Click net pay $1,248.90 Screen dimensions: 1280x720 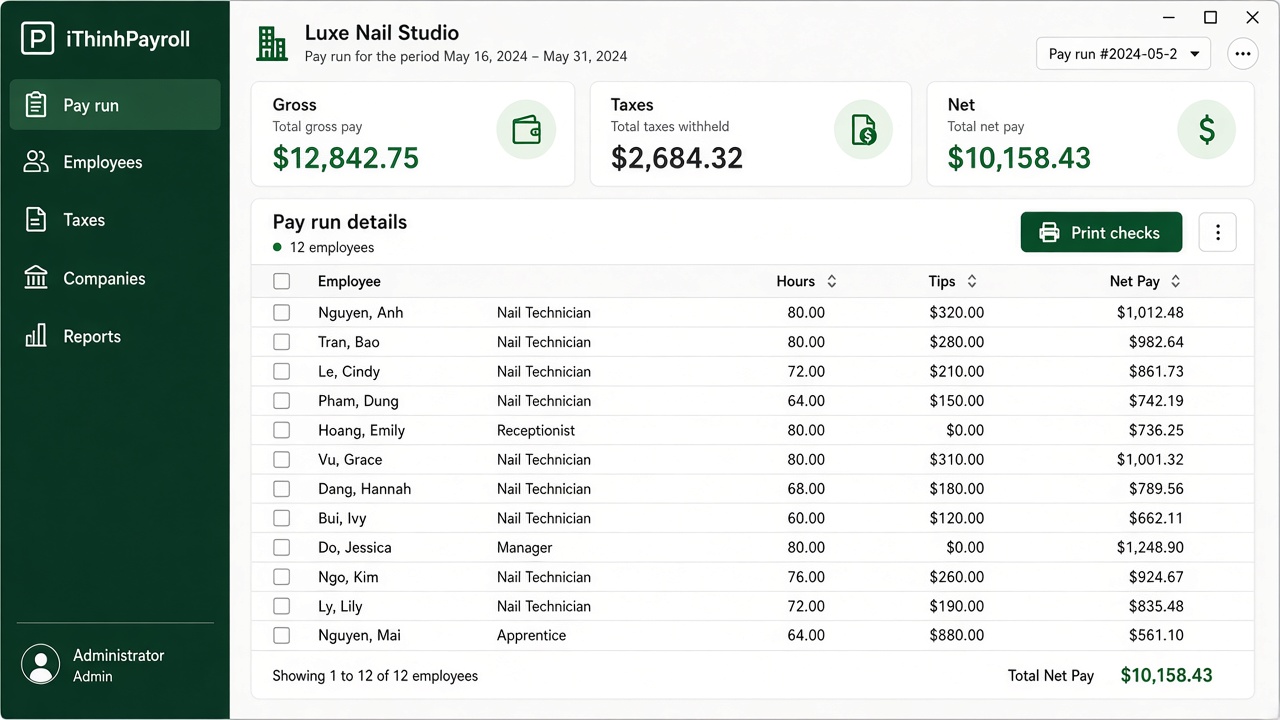(x=1150, y=548)
